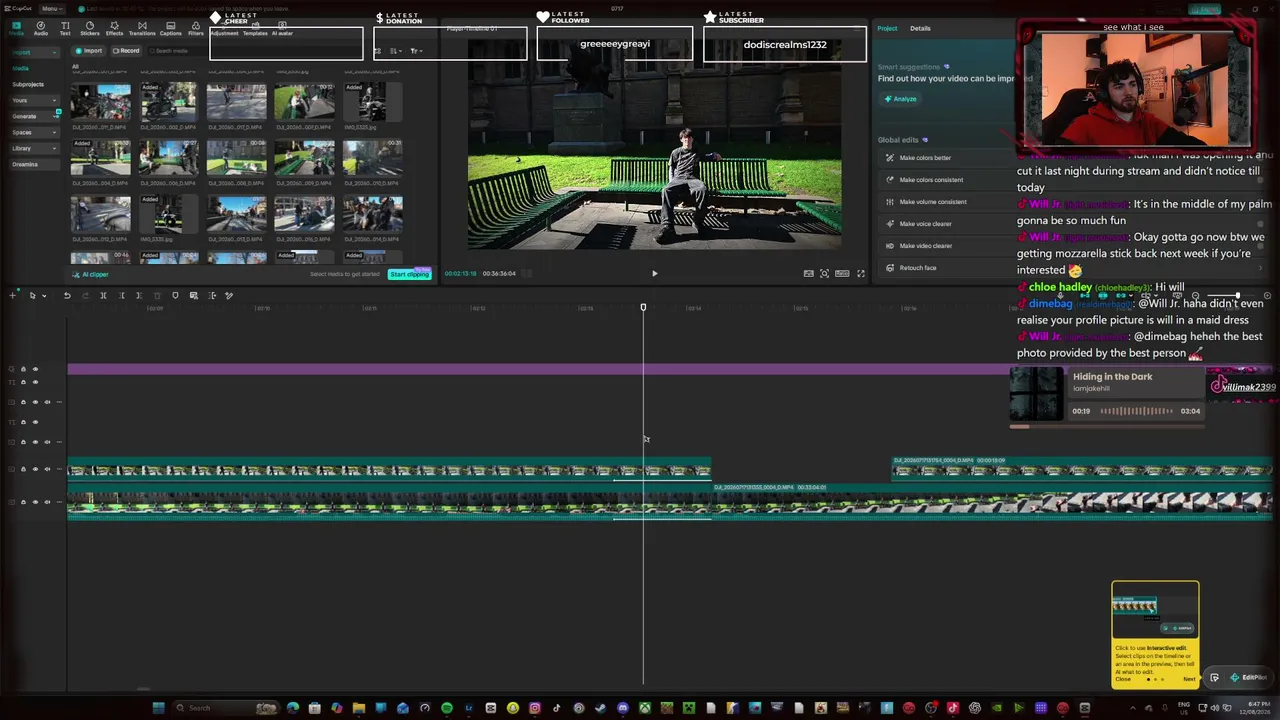Click the timeline playhead marker
Screen dimensions: 1280x720
tap(643, 307)
